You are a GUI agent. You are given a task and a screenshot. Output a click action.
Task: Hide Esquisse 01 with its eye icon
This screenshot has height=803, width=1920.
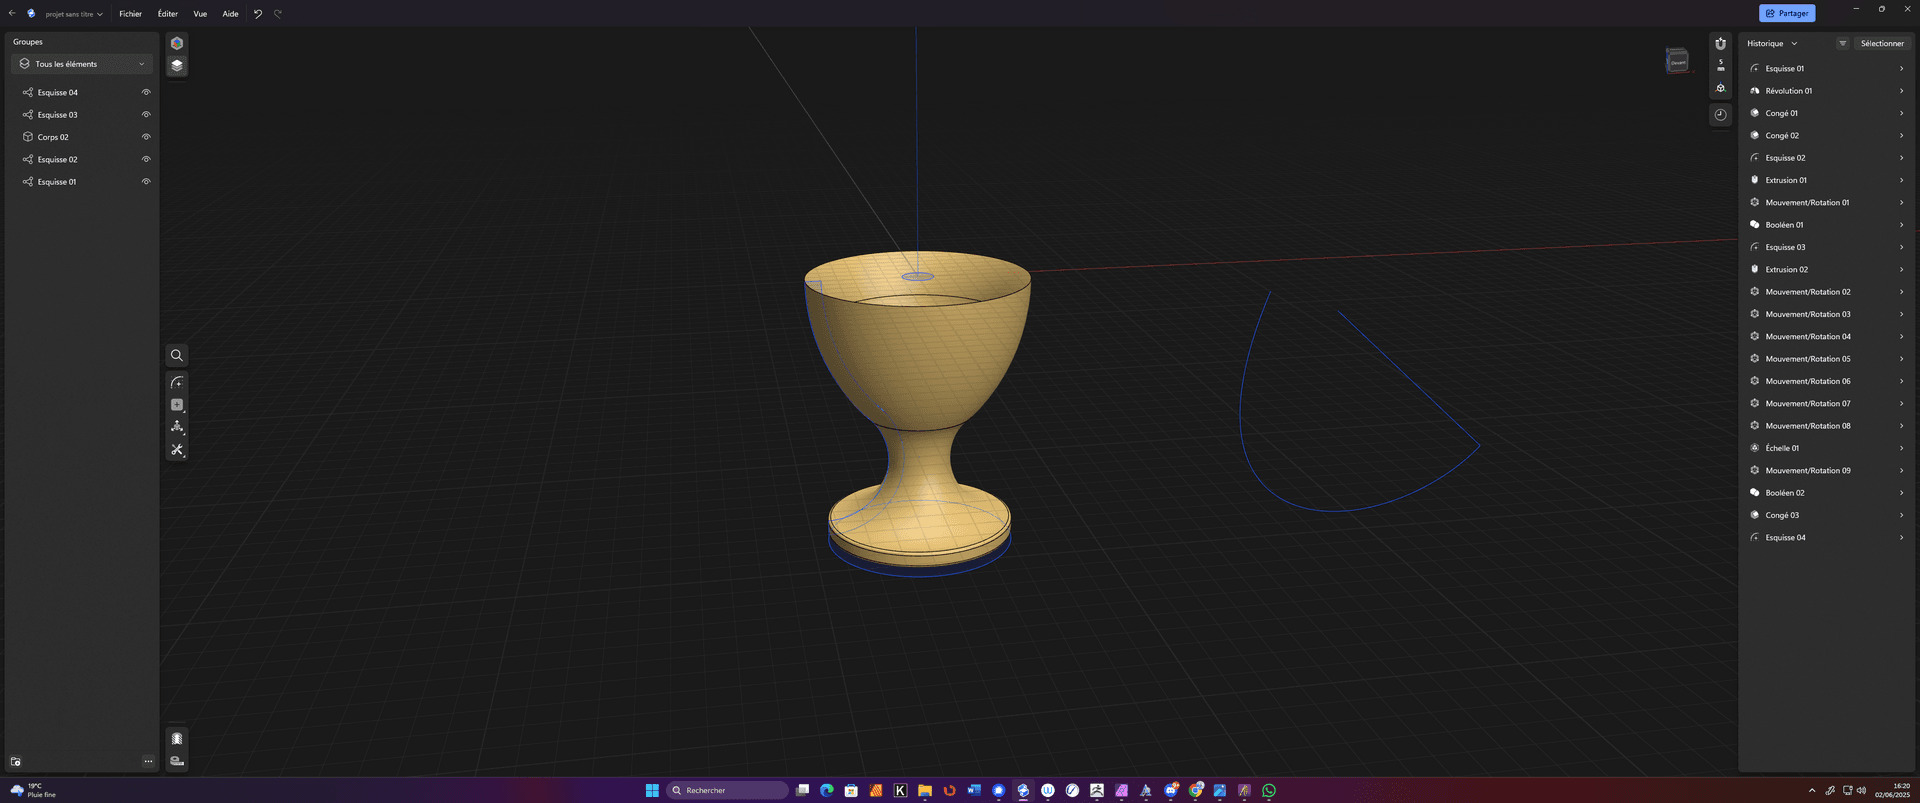[146, 182]
